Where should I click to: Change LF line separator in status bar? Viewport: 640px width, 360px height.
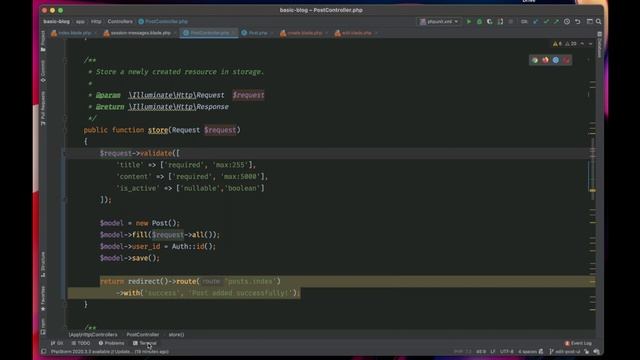pos(493,351)
